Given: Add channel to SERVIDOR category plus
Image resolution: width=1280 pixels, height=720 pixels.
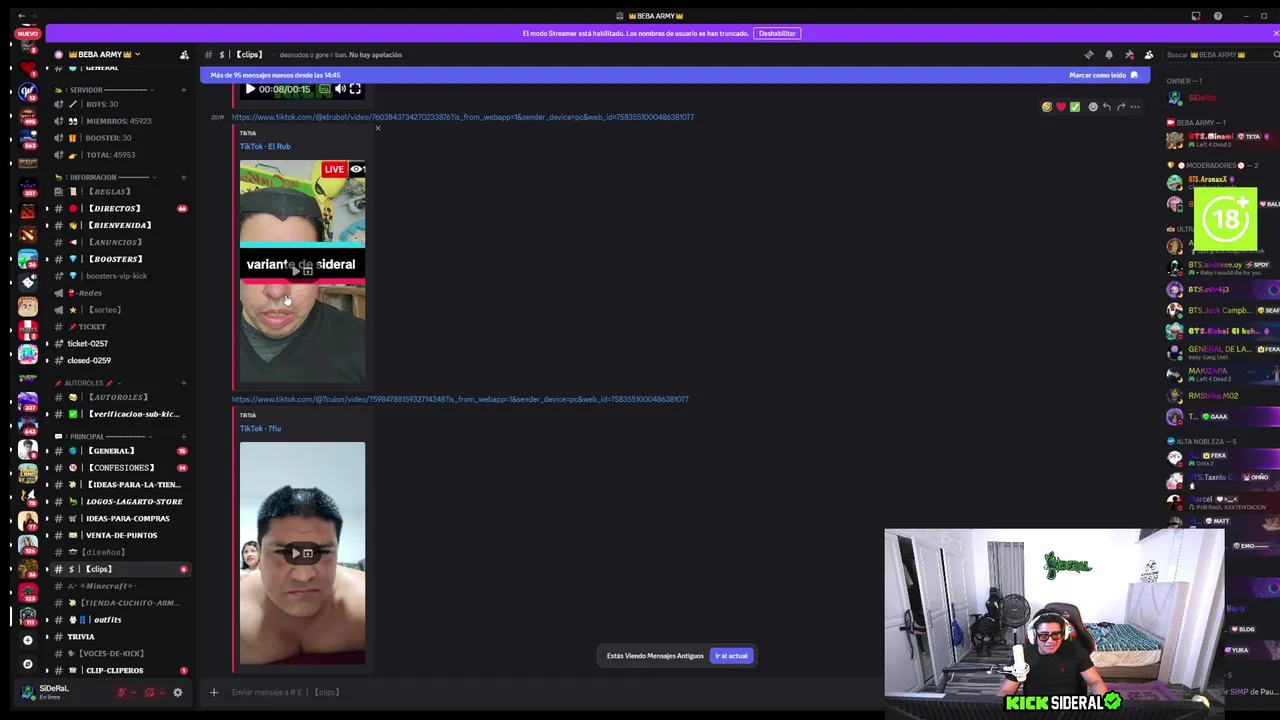Looking at the screenshot, I should pos(183,90).
